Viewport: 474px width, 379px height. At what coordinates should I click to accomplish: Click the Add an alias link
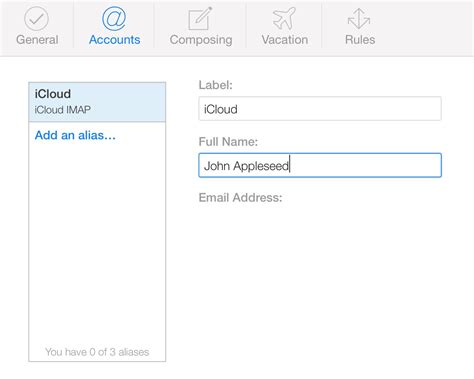(75, 135)
